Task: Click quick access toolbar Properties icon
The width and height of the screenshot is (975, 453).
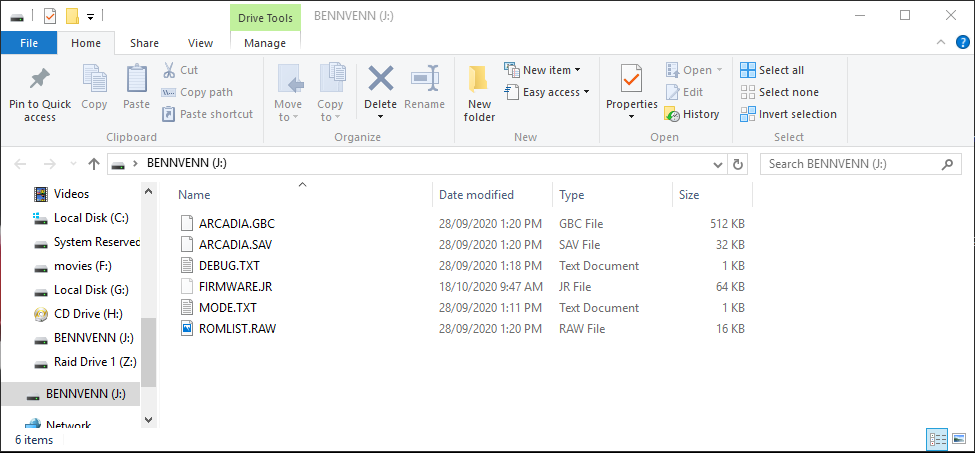Action: pyautogui.click(x=50, y=16)
